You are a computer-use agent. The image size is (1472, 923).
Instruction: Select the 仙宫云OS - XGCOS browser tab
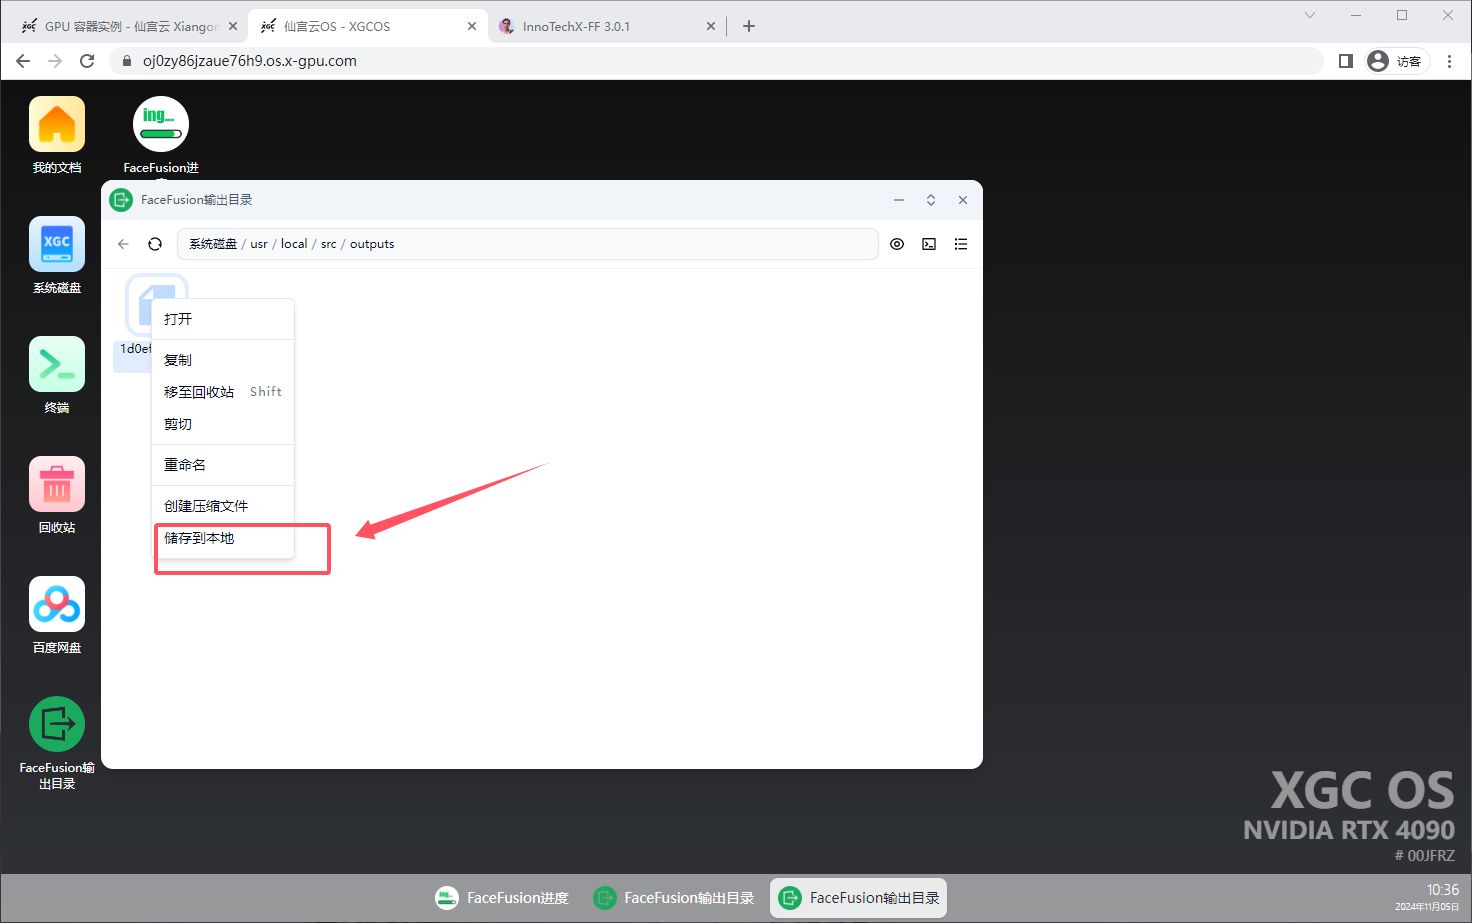[366, 27]
